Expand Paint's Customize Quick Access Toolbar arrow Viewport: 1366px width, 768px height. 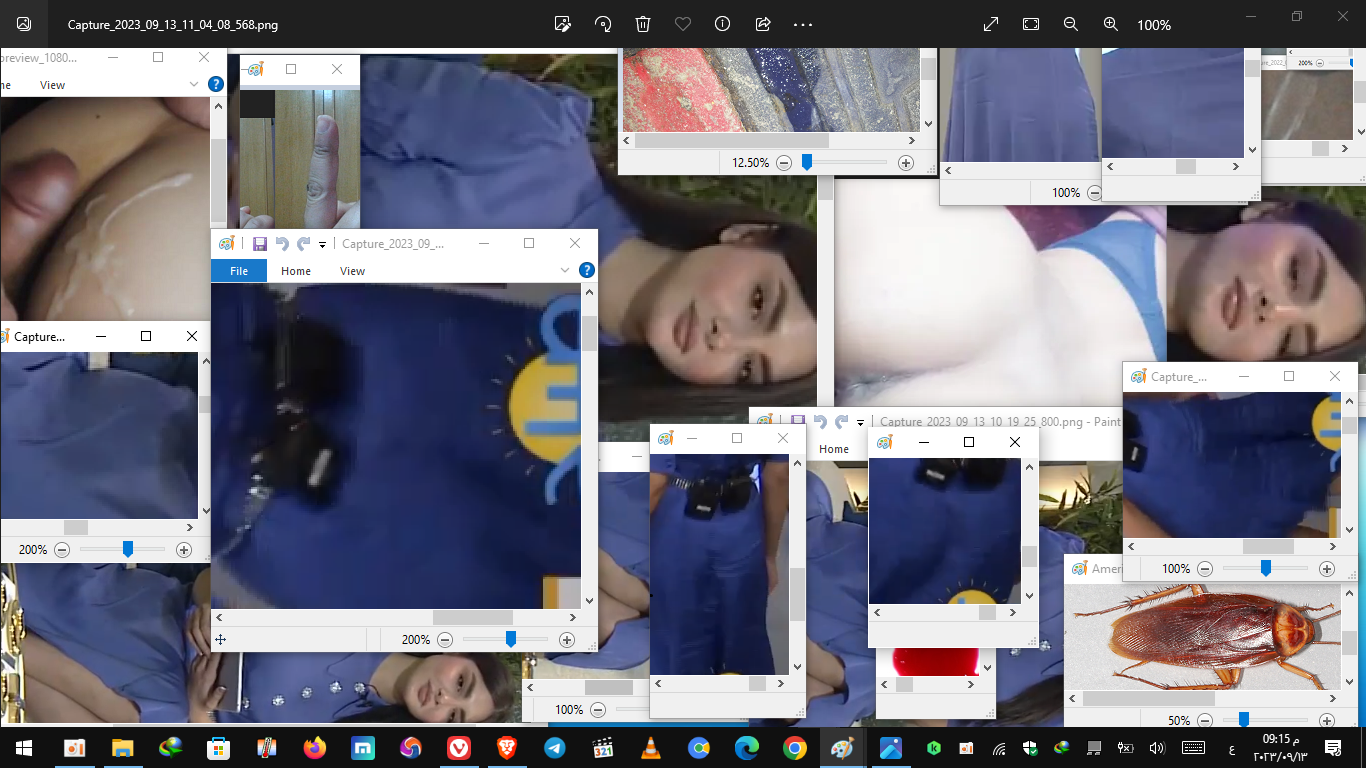coord(322,244)
